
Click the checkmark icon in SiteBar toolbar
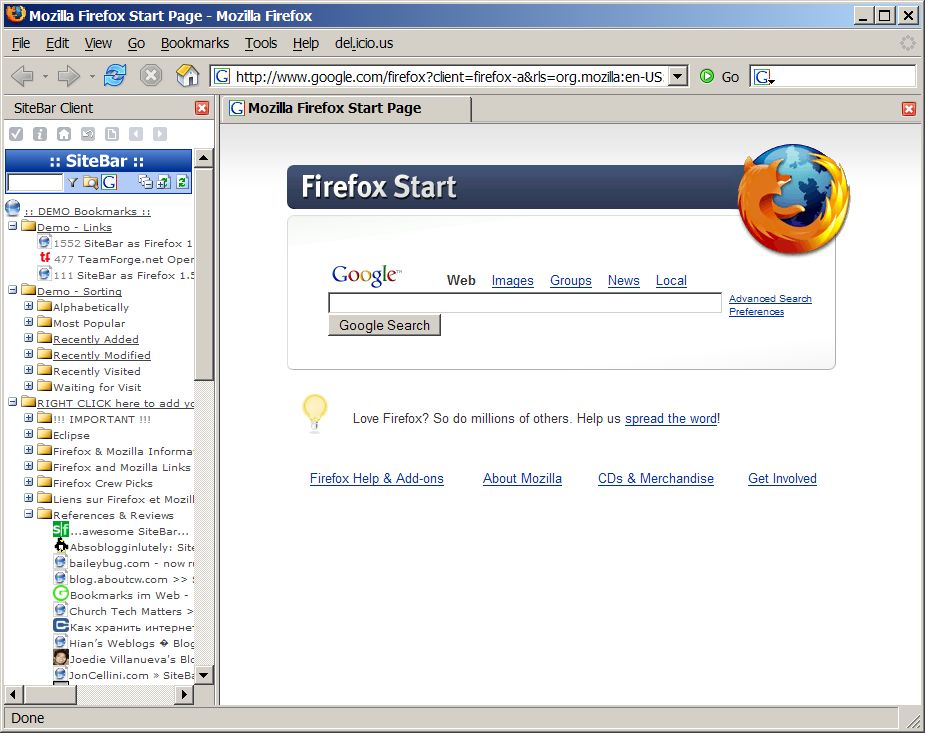[x=15, y=134]
